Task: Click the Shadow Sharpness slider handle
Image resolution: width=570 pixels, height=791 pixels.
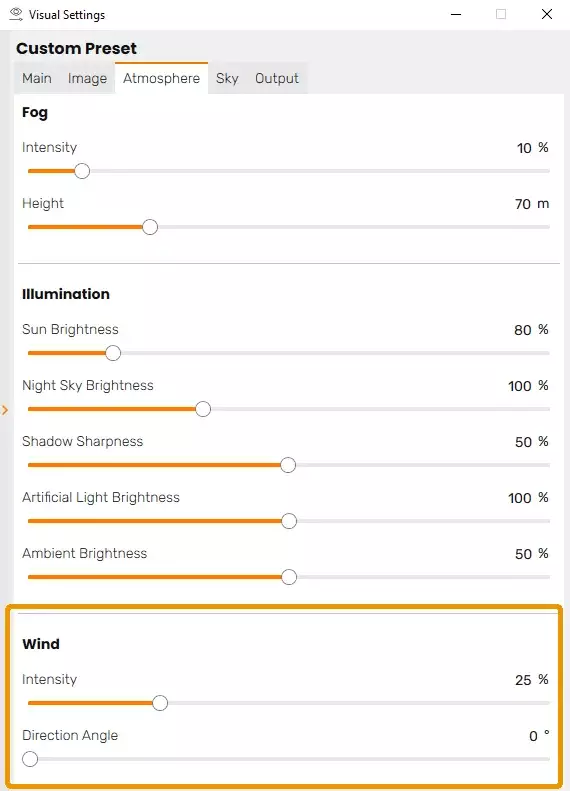Action: click(288, 465)
